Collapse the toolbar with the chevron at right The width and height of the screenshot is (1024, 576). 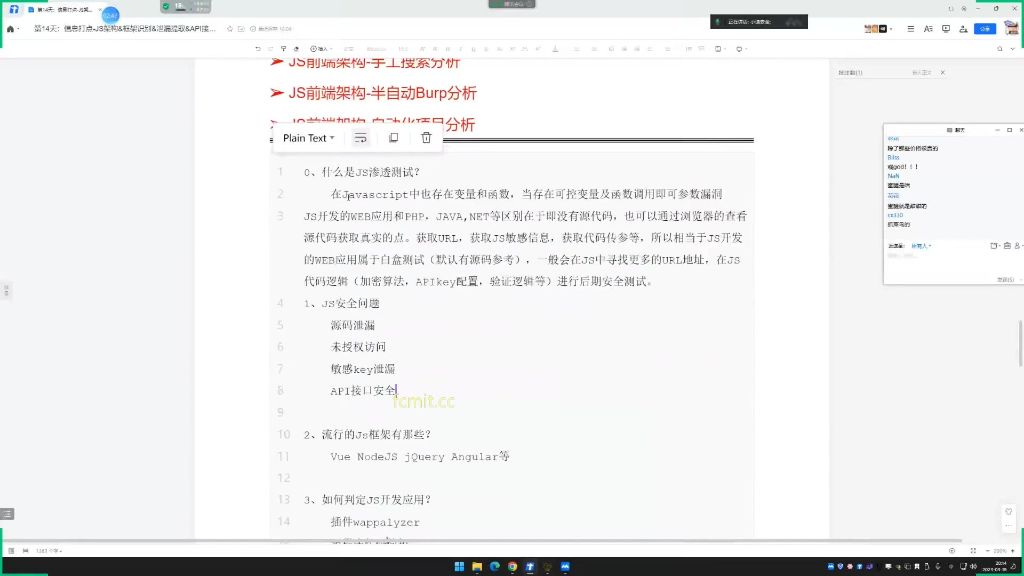(x=1013, y=49)
